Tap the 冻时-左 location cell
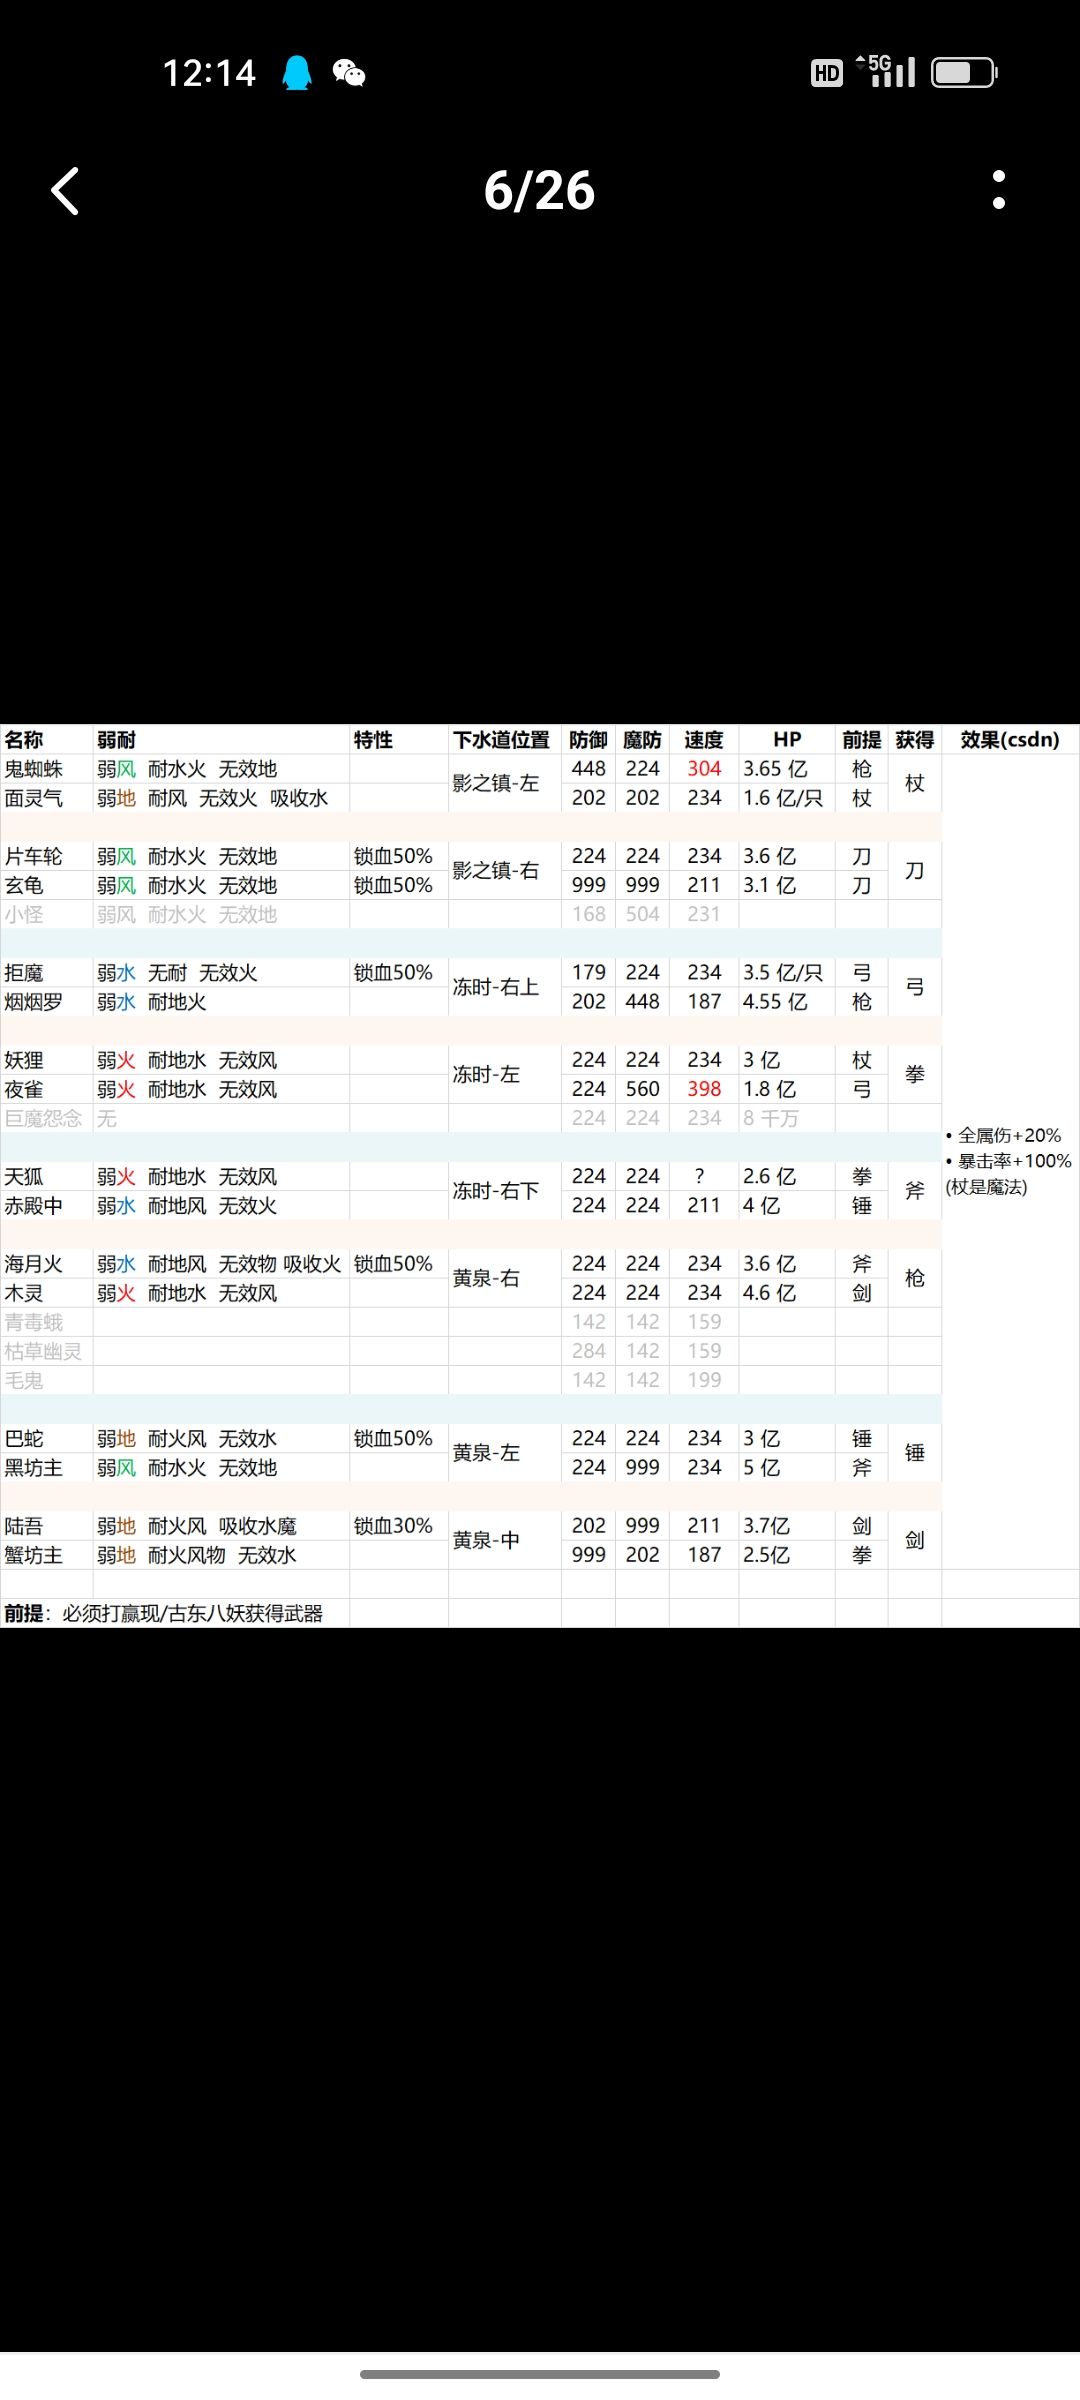 pos(486,1074)
